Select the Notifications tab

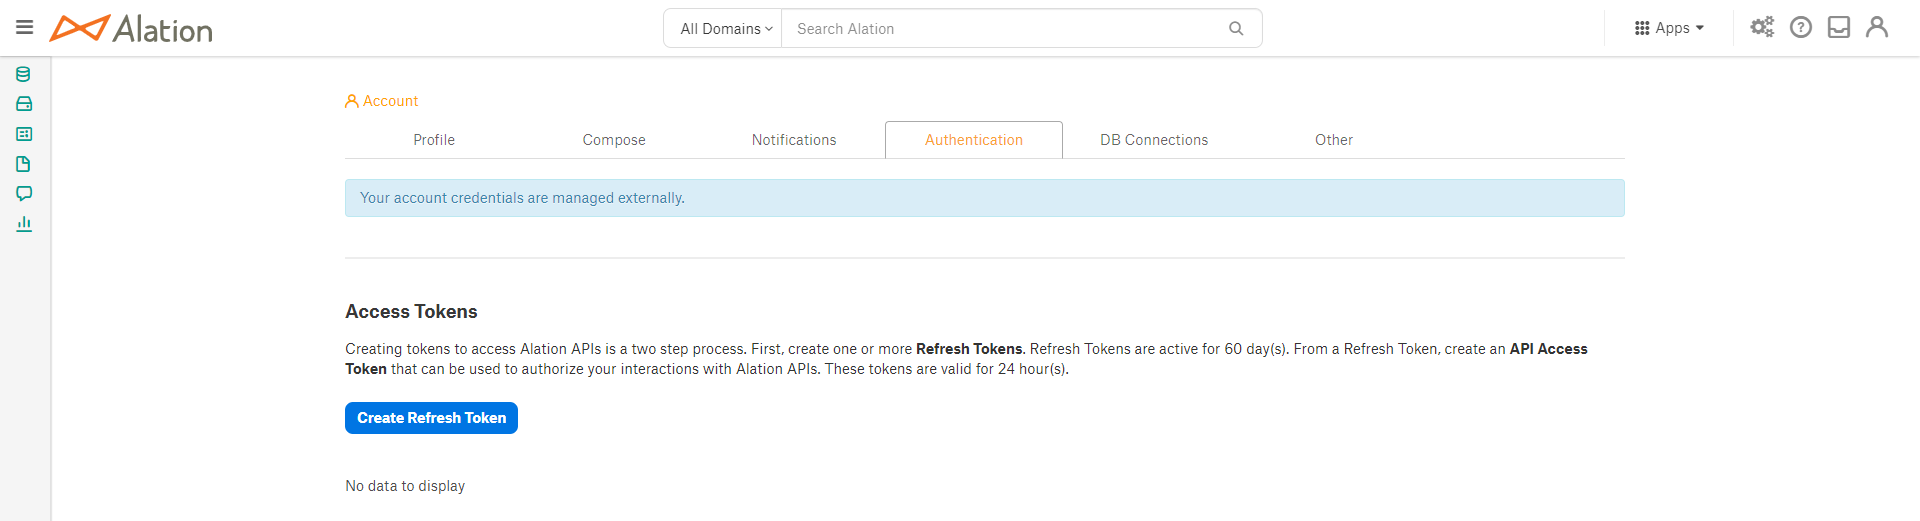click(x=794, y=140)
